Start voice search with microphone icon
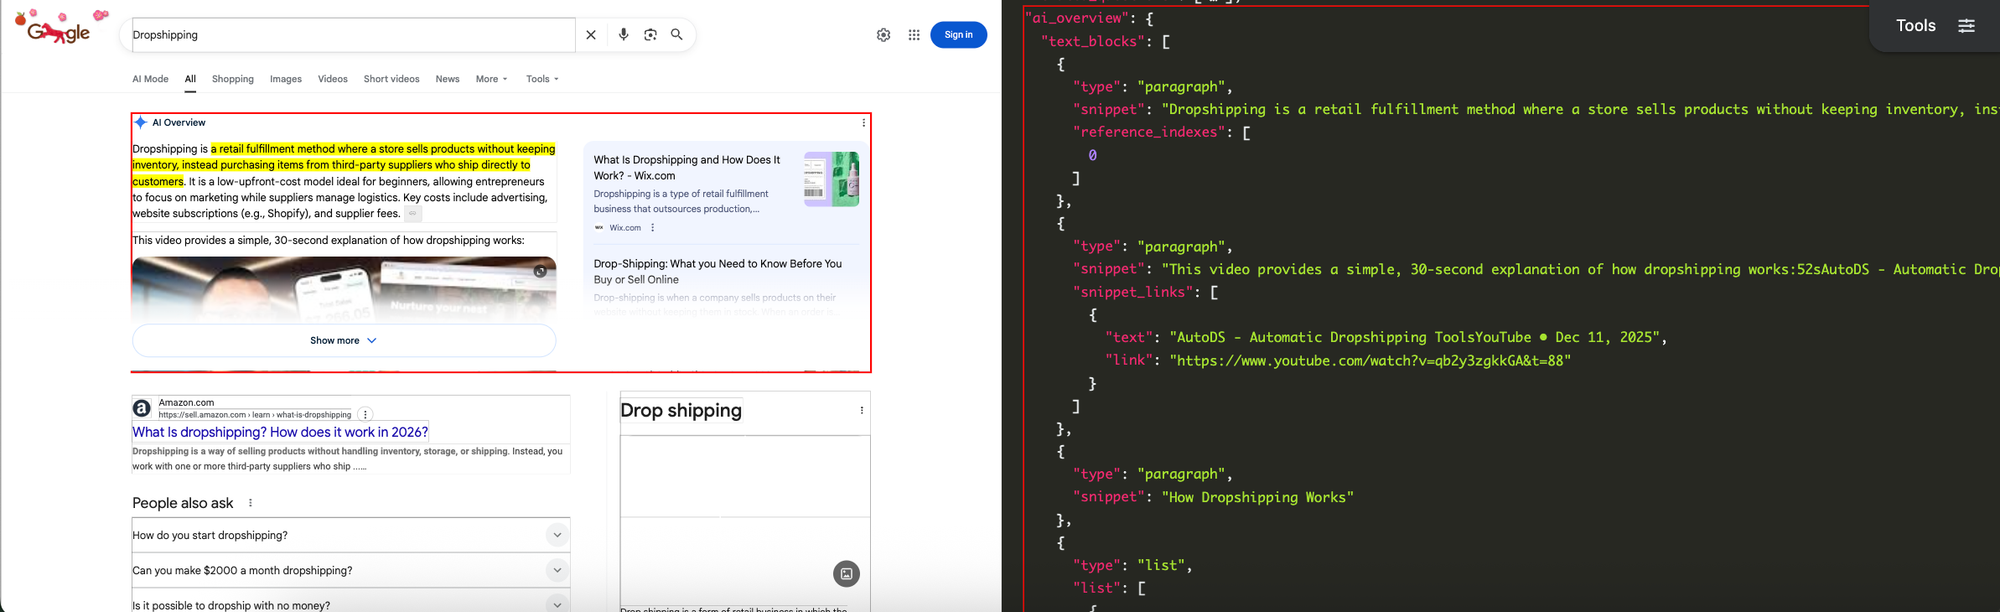Viewport: 2000px width, 612px height. point(623,35)
